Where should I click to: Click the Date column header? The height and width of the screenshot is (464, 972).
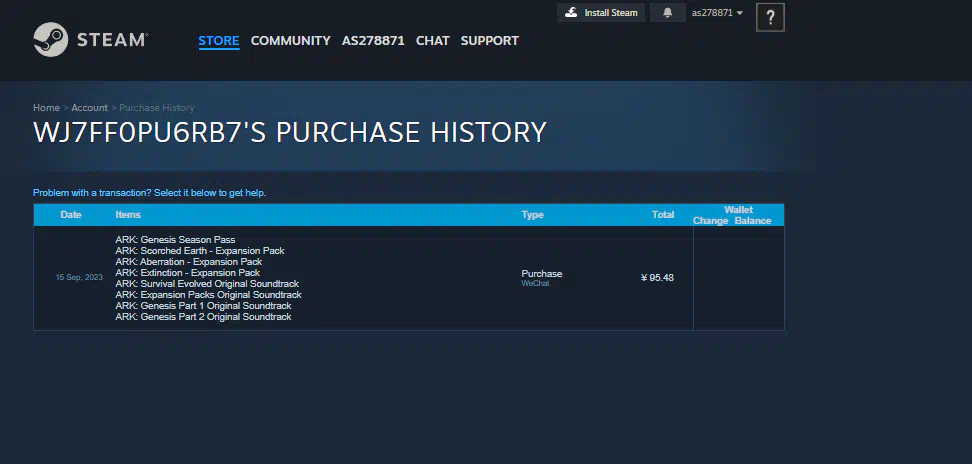pyautogui.click(x=71, y=215)
